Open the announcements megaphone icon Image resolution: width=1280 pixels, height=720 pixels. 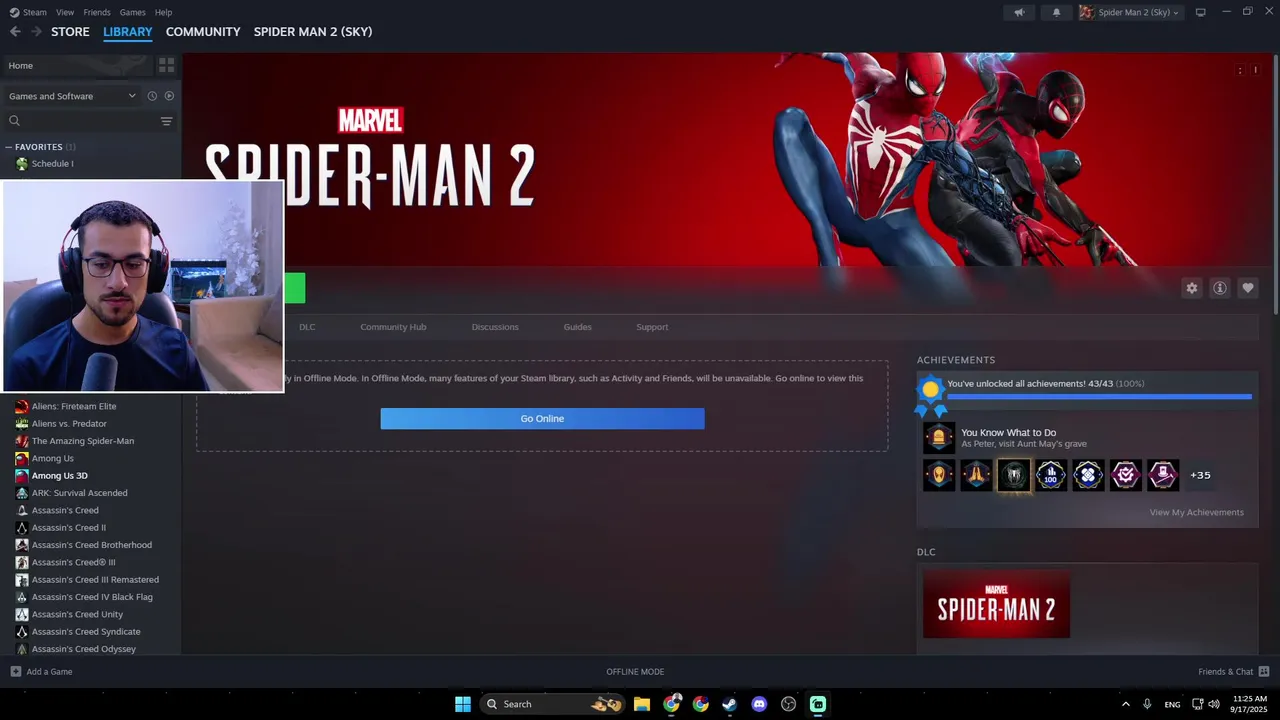point(1019,12)
